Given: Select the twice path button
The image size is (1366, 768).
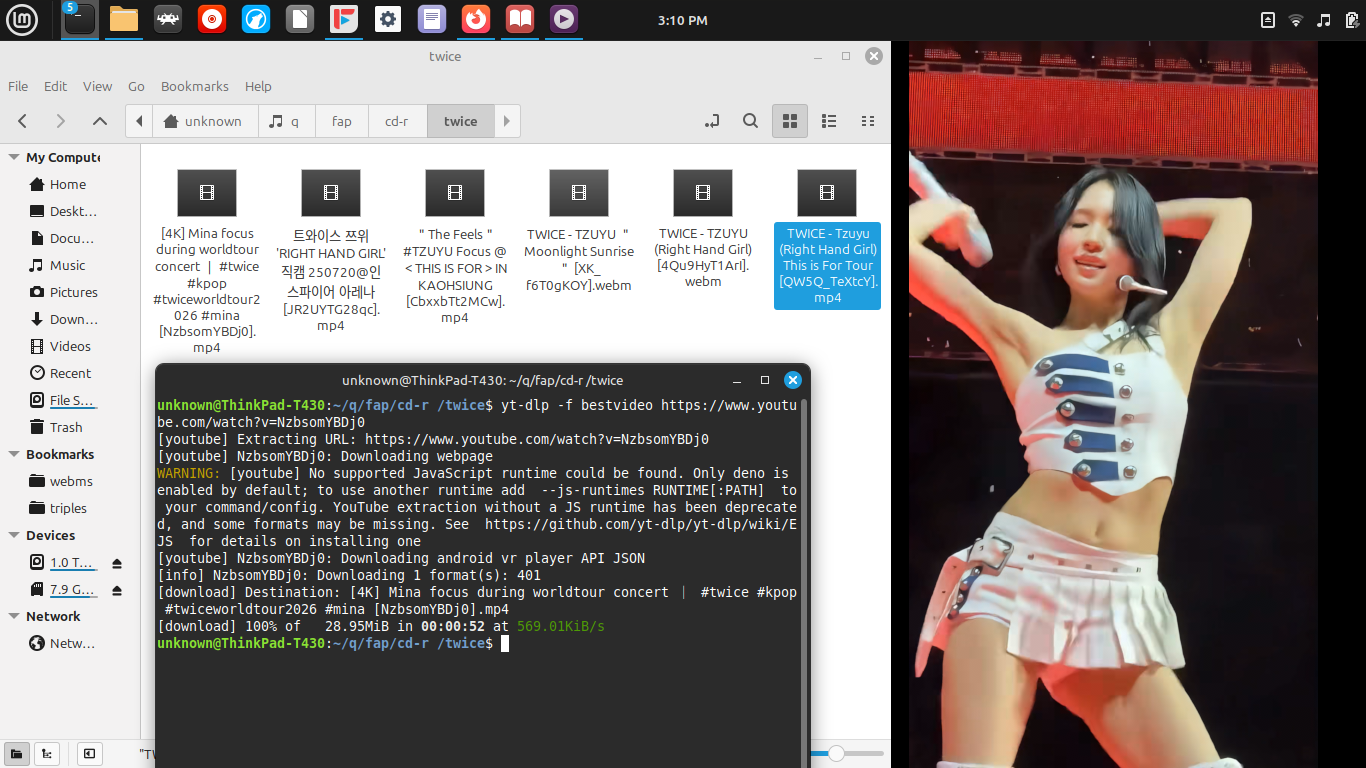Looking at the screenshot, I should click(460, 121).
